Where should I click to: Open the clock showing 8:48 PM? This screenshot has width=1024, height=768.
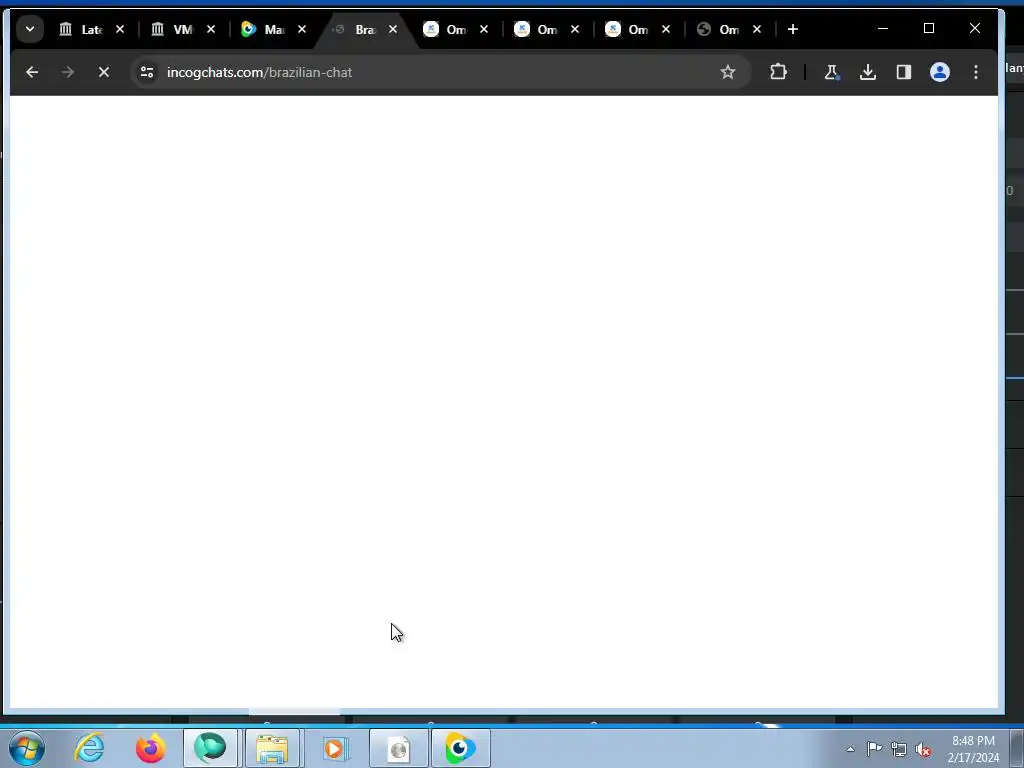pos(973,749)
